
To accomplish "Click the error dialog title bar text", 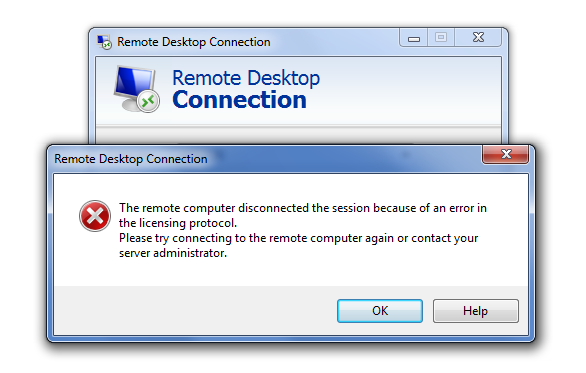I will click(131, 159).
